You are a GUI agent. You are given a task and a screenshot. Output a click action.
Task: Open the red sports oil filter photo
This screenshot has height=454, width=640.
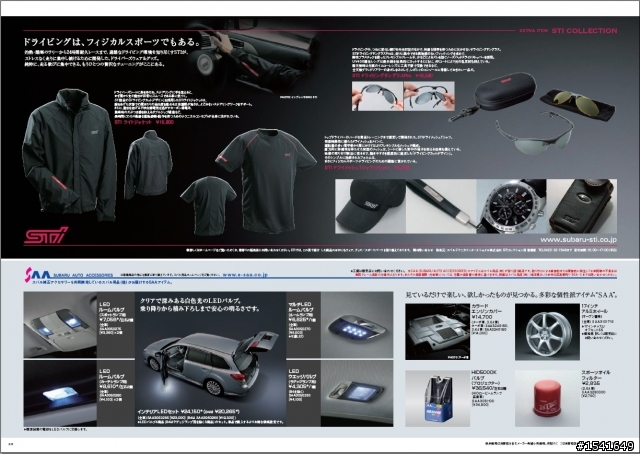click(x=547, y=398)
